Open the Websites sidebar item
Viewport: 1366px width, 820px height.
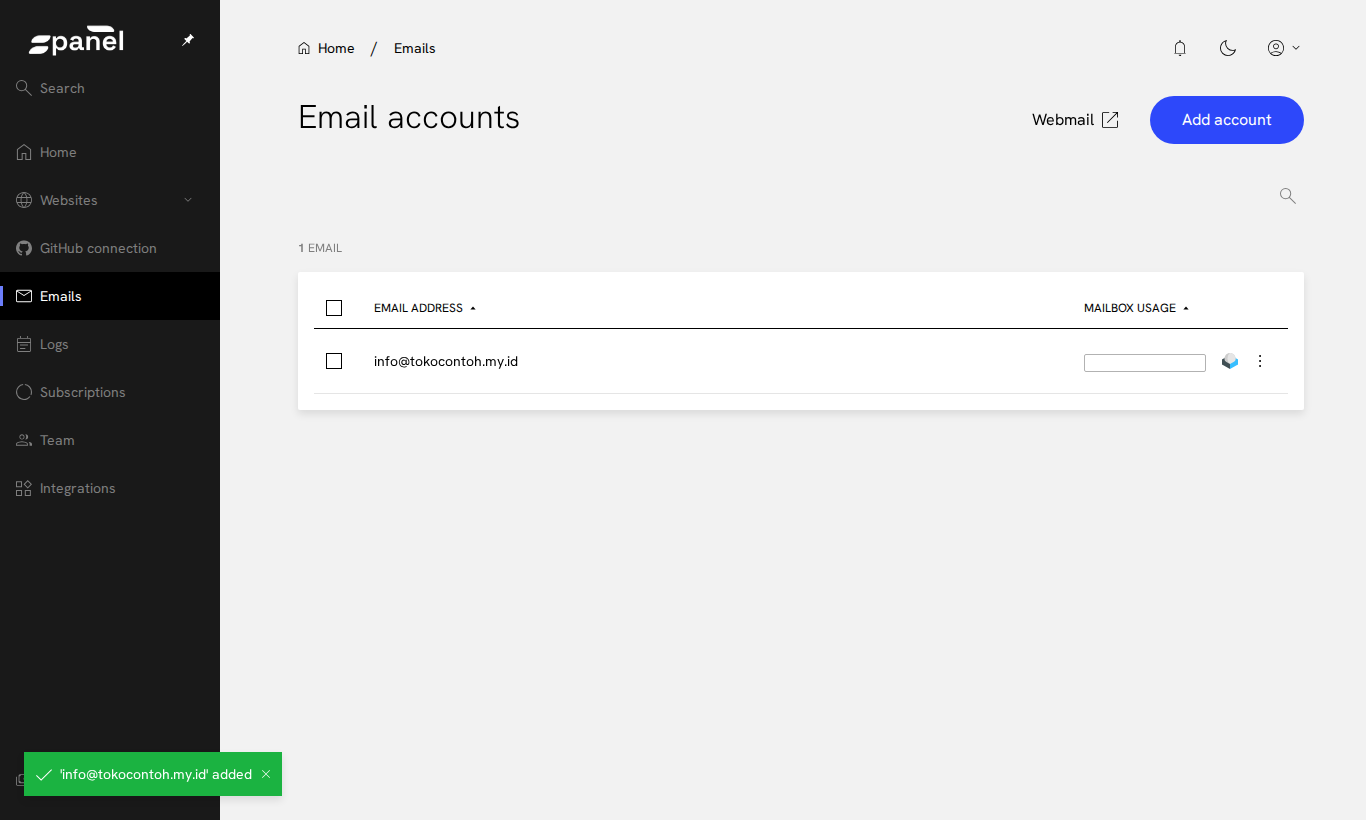[110, 200]
